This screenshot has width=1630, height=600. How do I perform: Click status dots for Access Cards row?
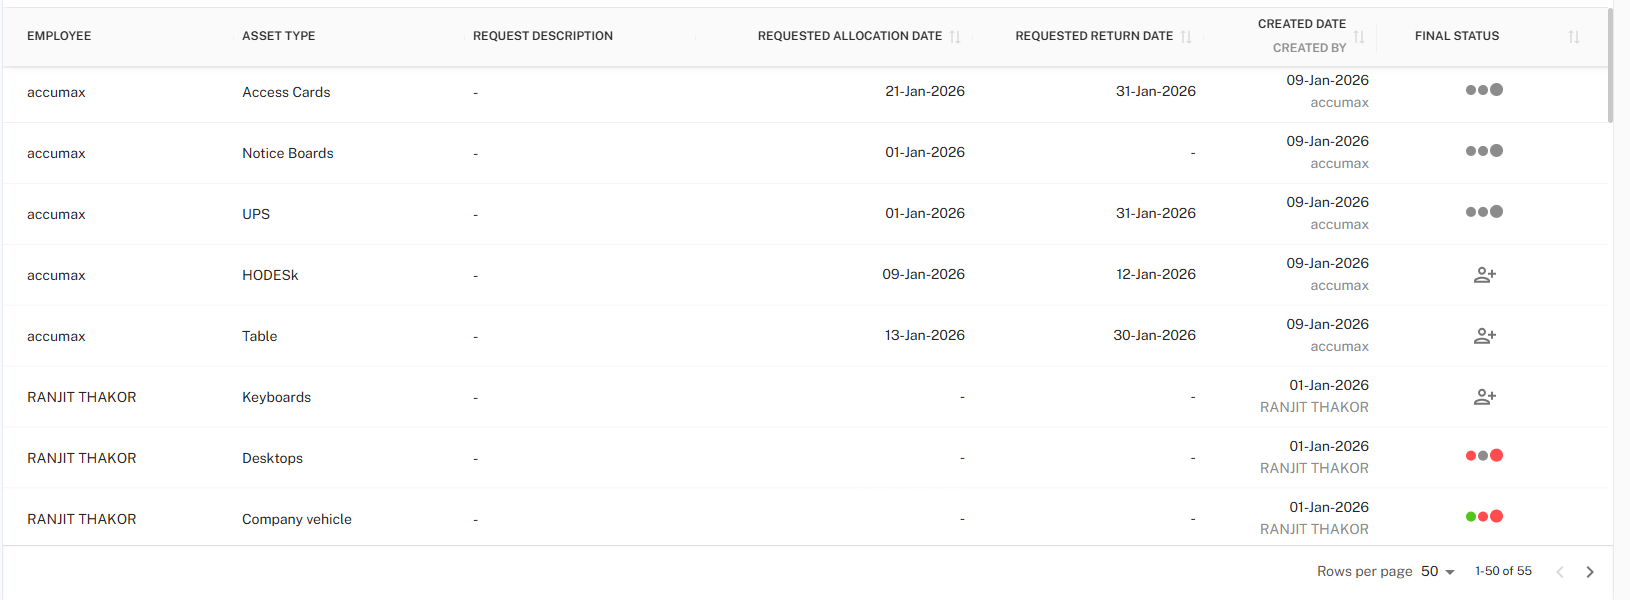[1484, 90]
